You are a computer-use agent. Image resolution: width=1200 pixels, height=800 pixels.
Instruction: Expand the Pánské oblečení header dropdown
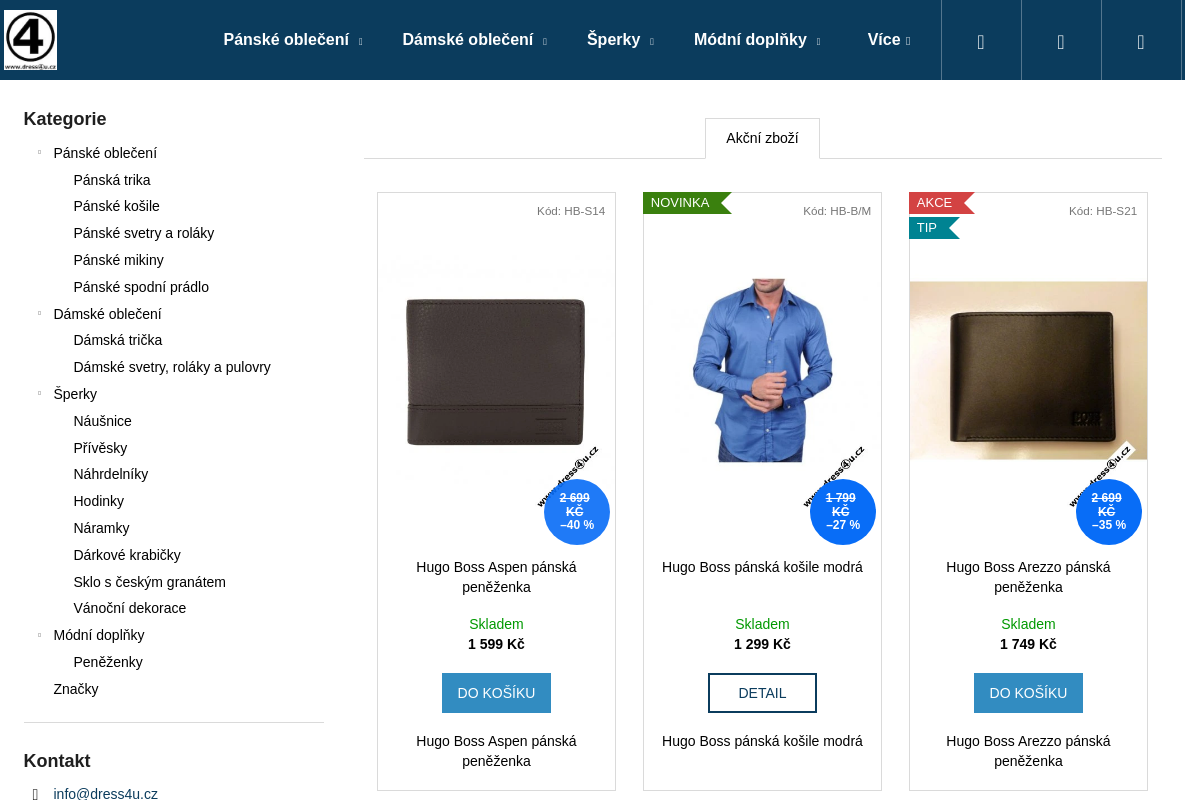point(292,40)
